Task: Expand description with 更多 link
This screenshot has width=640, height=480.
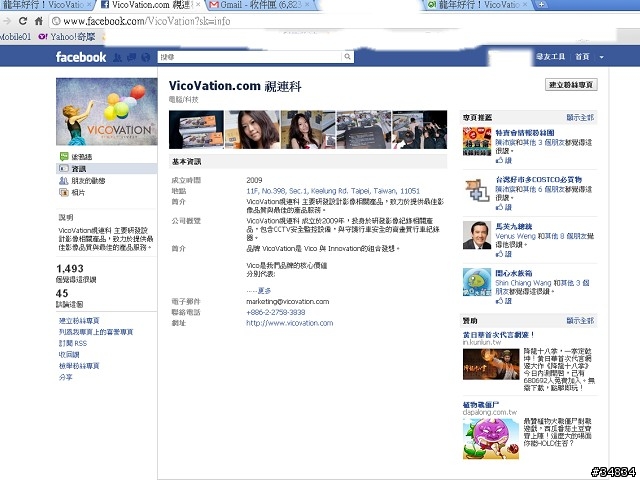Action: [x=264, y=291]
